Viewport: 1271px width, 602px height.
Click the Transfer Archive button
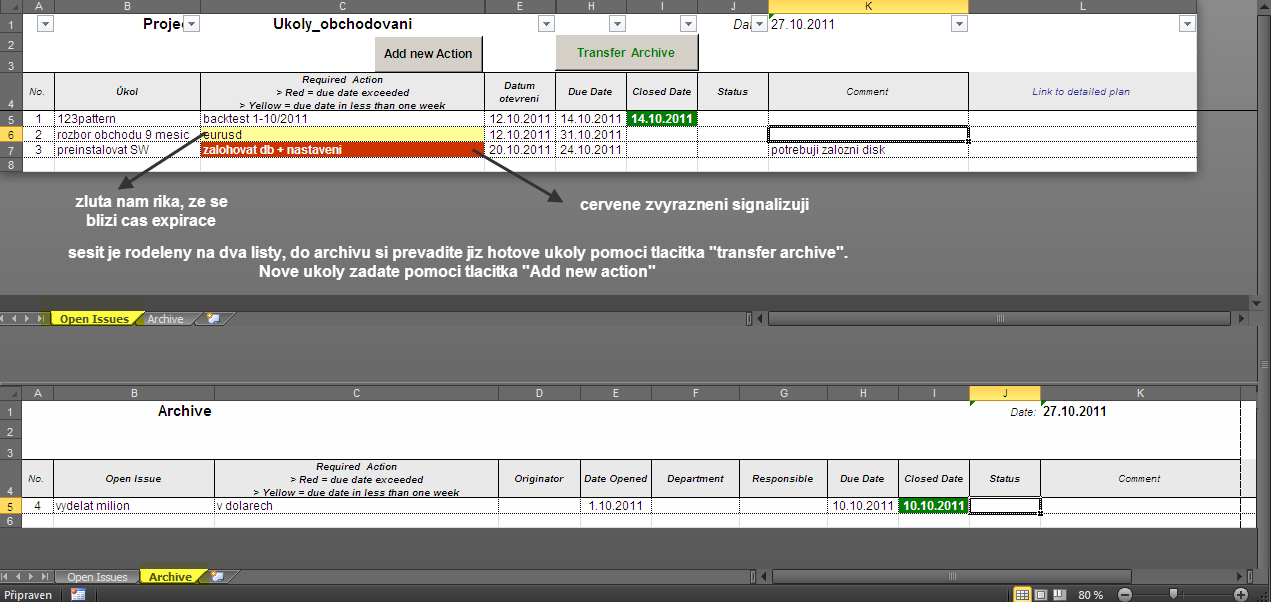coord(626,53)
